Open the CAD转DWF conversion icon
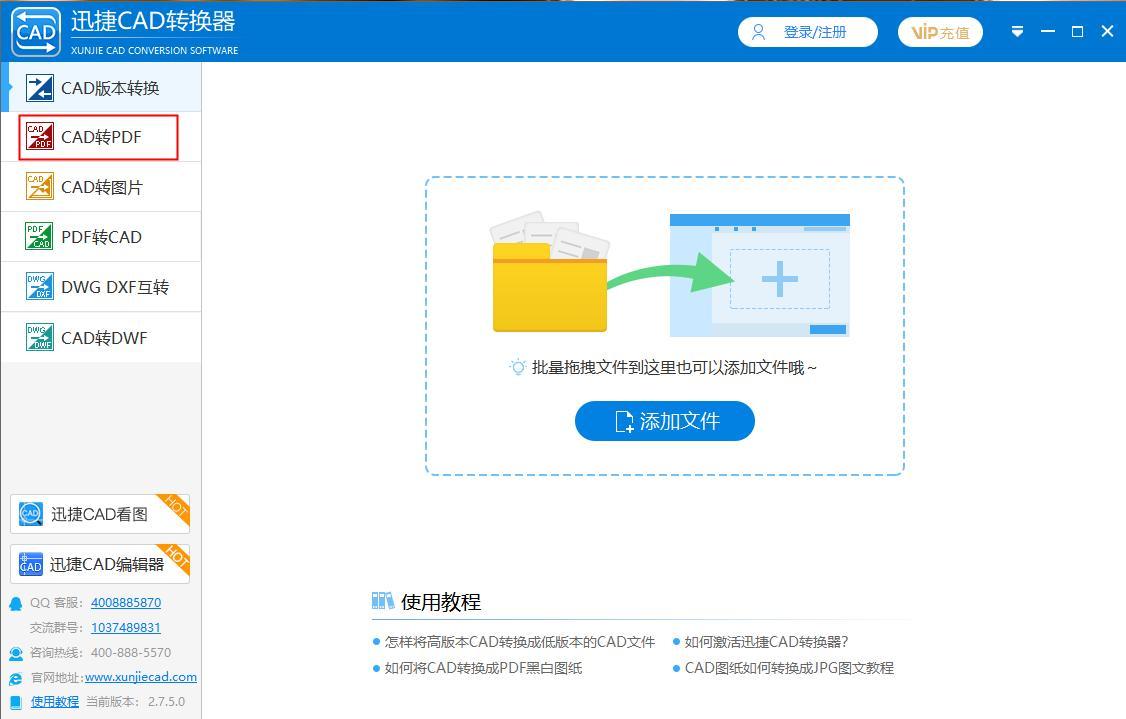 [40, 337]
